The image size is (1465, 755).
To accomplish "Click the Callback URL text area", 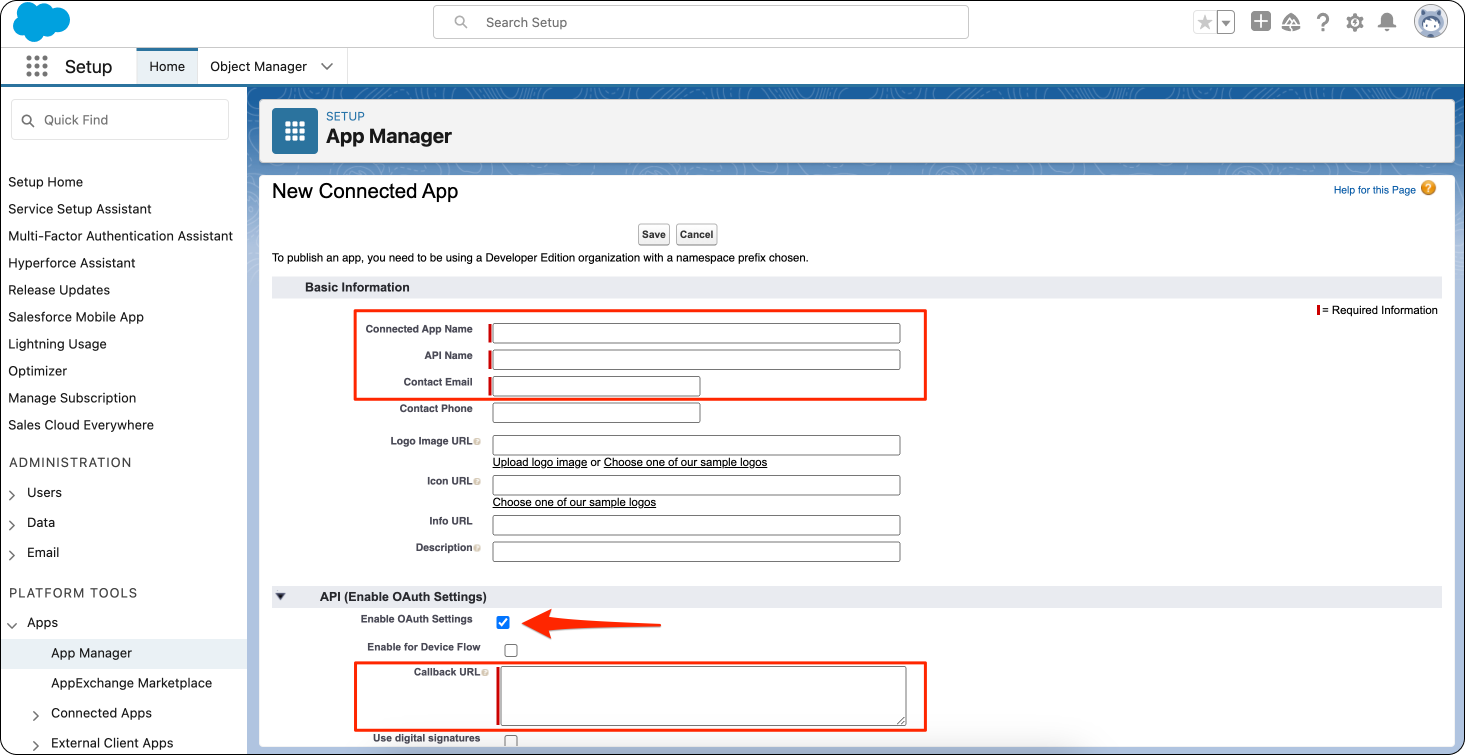I will [x=703, y=696].
